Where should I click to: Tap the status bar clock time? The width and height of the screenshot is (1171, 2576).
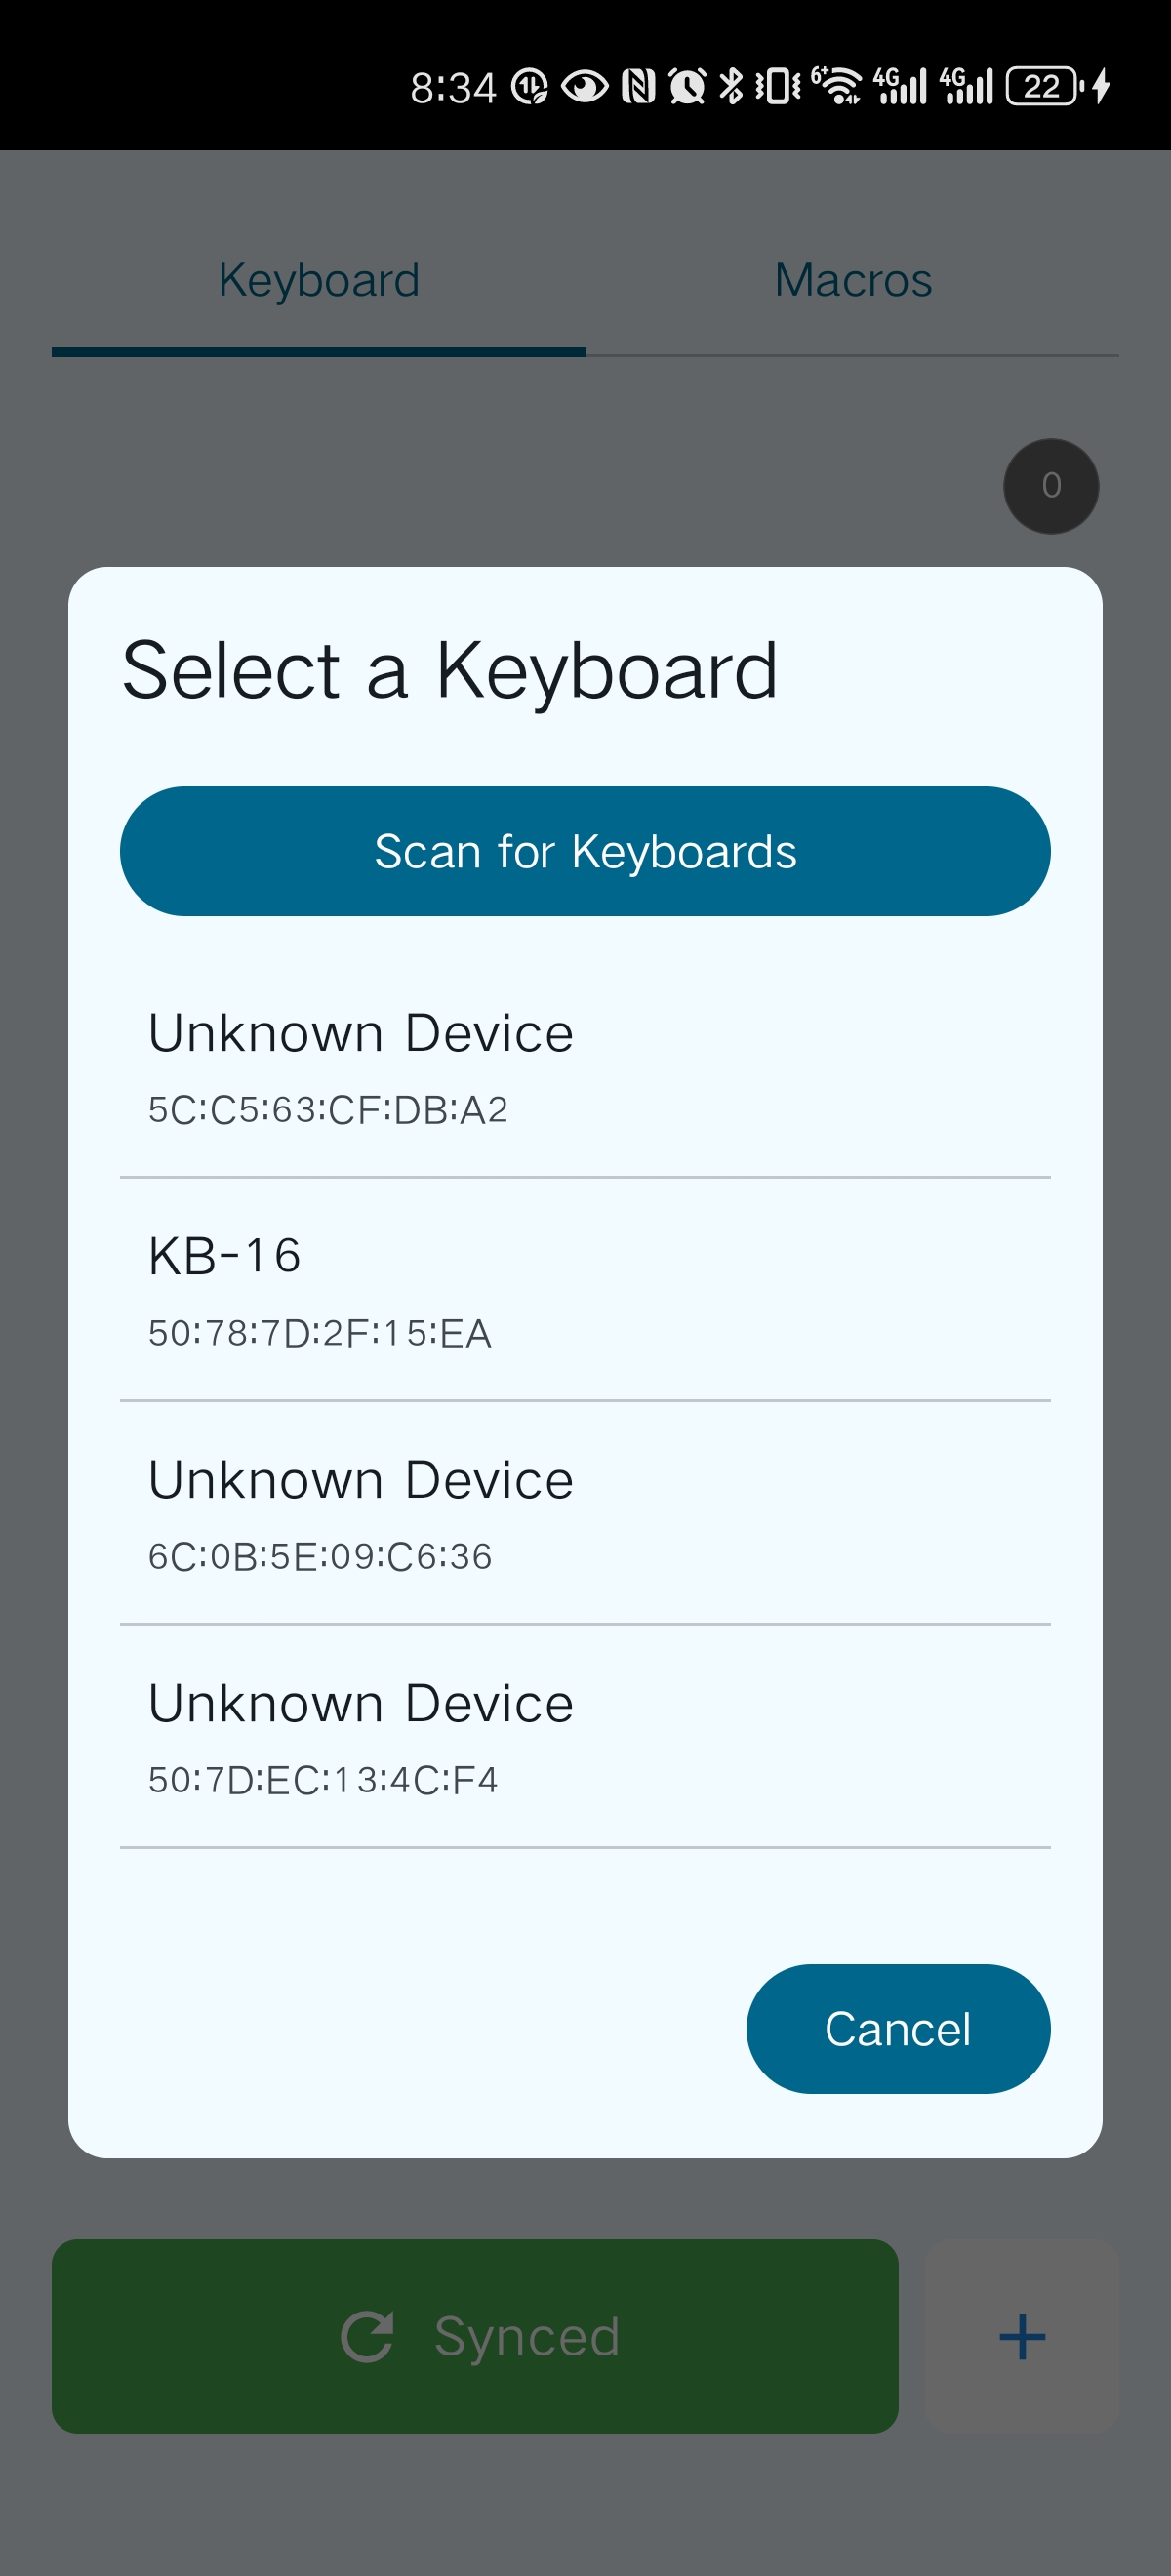click(x=452, y=88)
